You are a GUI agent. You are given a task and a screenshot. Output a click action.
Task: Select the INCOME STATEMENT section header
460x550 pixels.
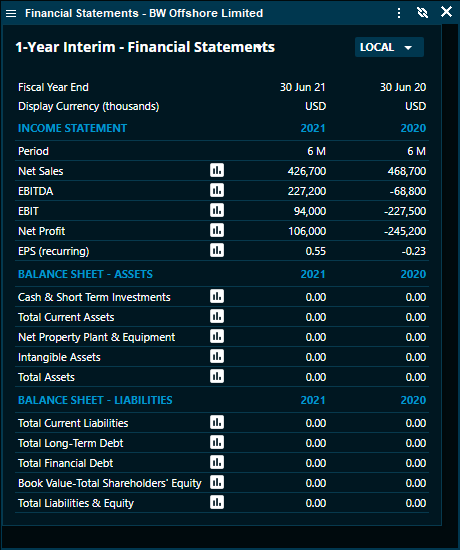pyautogui.click(x=72, y=128)
